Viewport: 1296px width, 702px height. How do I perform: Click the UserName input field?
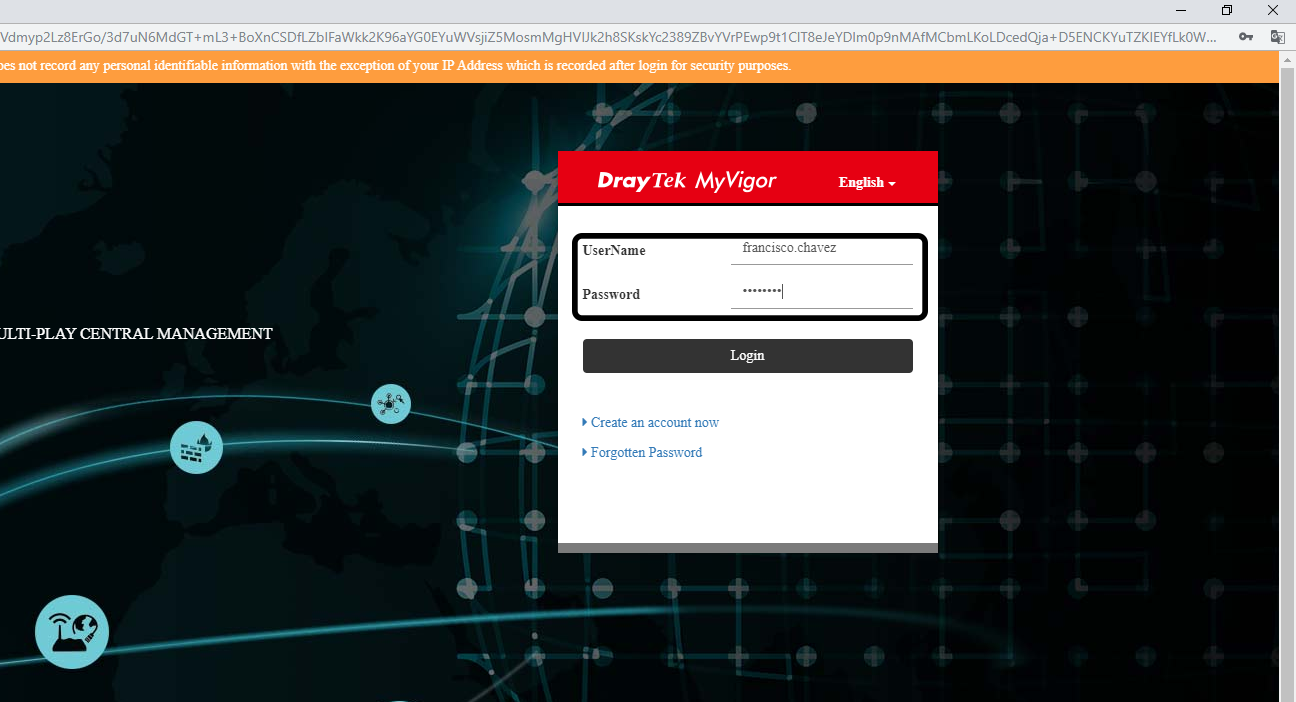coord(822,250)
